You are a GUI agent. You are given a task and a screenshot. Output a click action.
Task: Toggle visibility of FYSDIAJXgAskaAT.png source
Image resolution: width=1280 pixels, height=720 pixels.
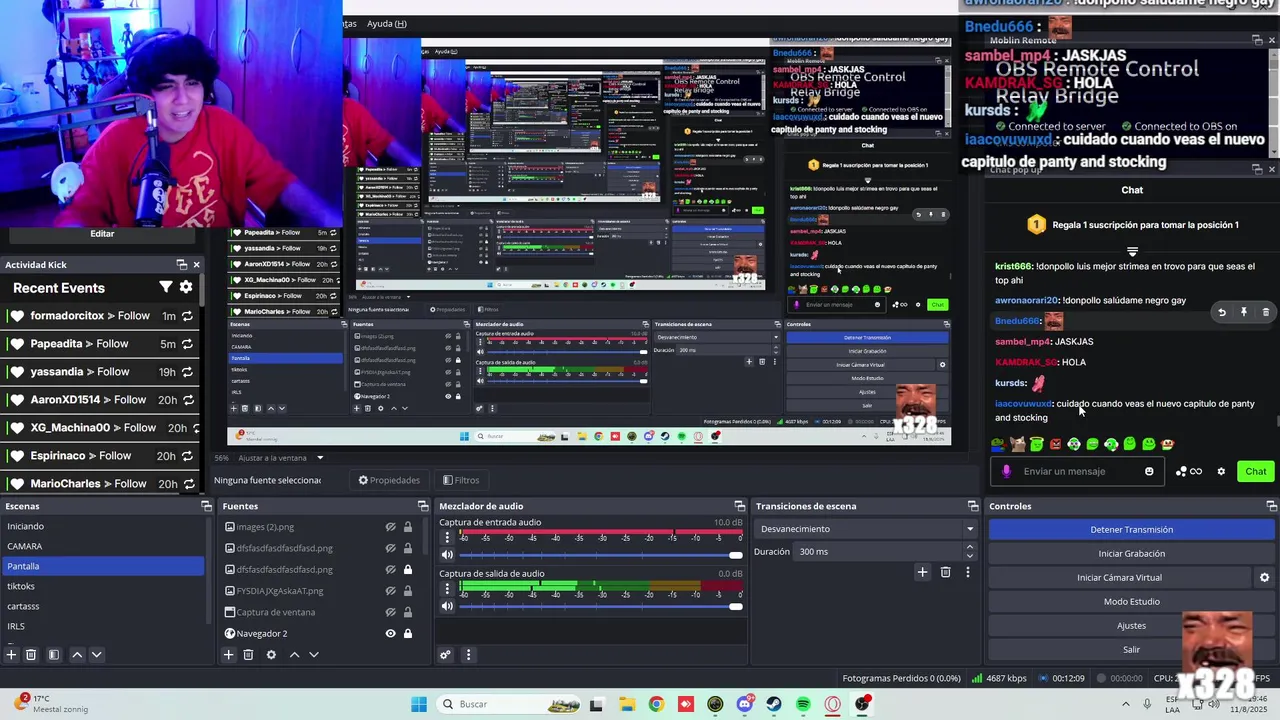(x=391, y=591)
